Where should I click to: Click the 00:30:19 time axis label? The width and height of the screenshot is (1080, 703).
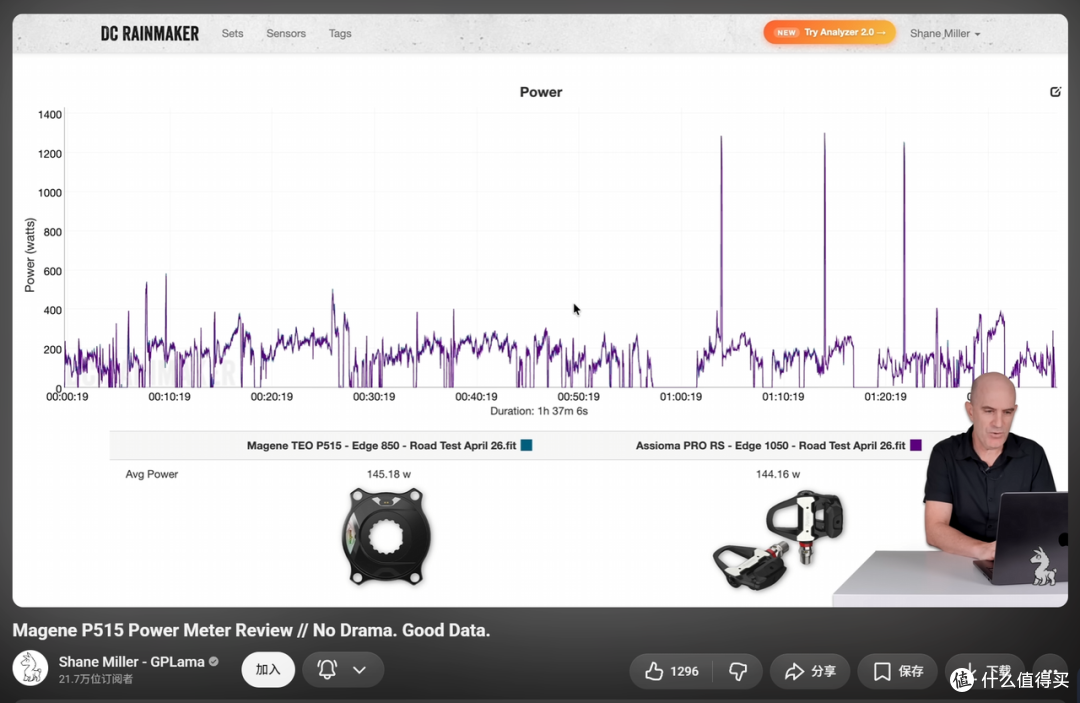(x=374, y=397)
